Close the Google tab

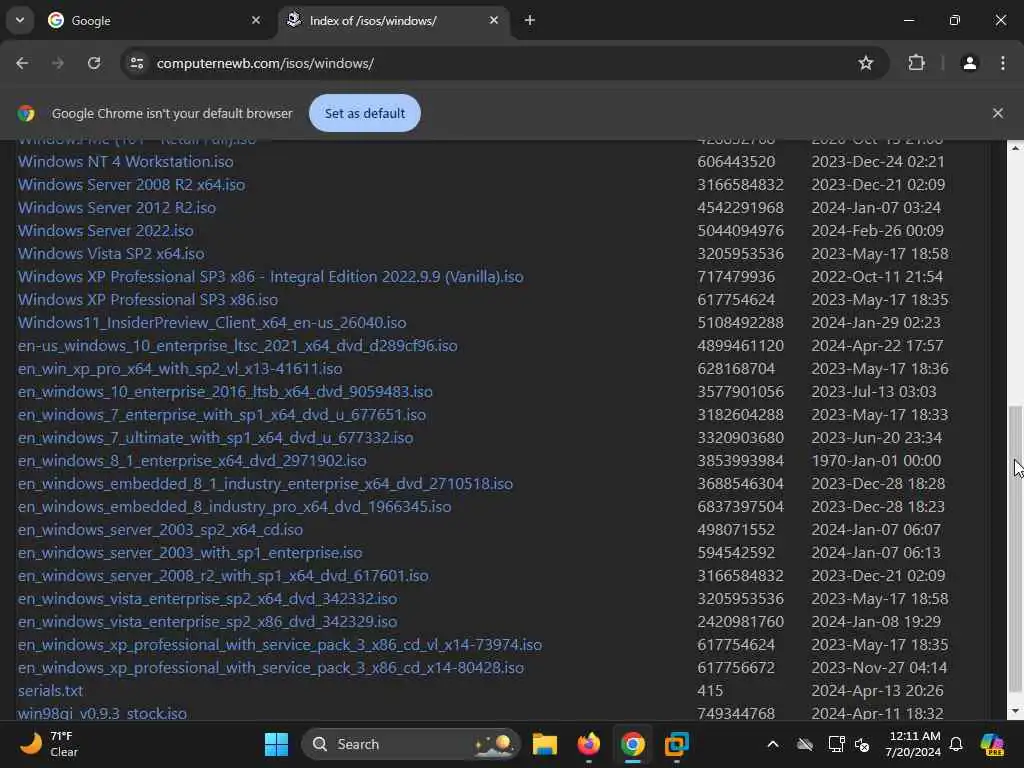click(256, 20)
